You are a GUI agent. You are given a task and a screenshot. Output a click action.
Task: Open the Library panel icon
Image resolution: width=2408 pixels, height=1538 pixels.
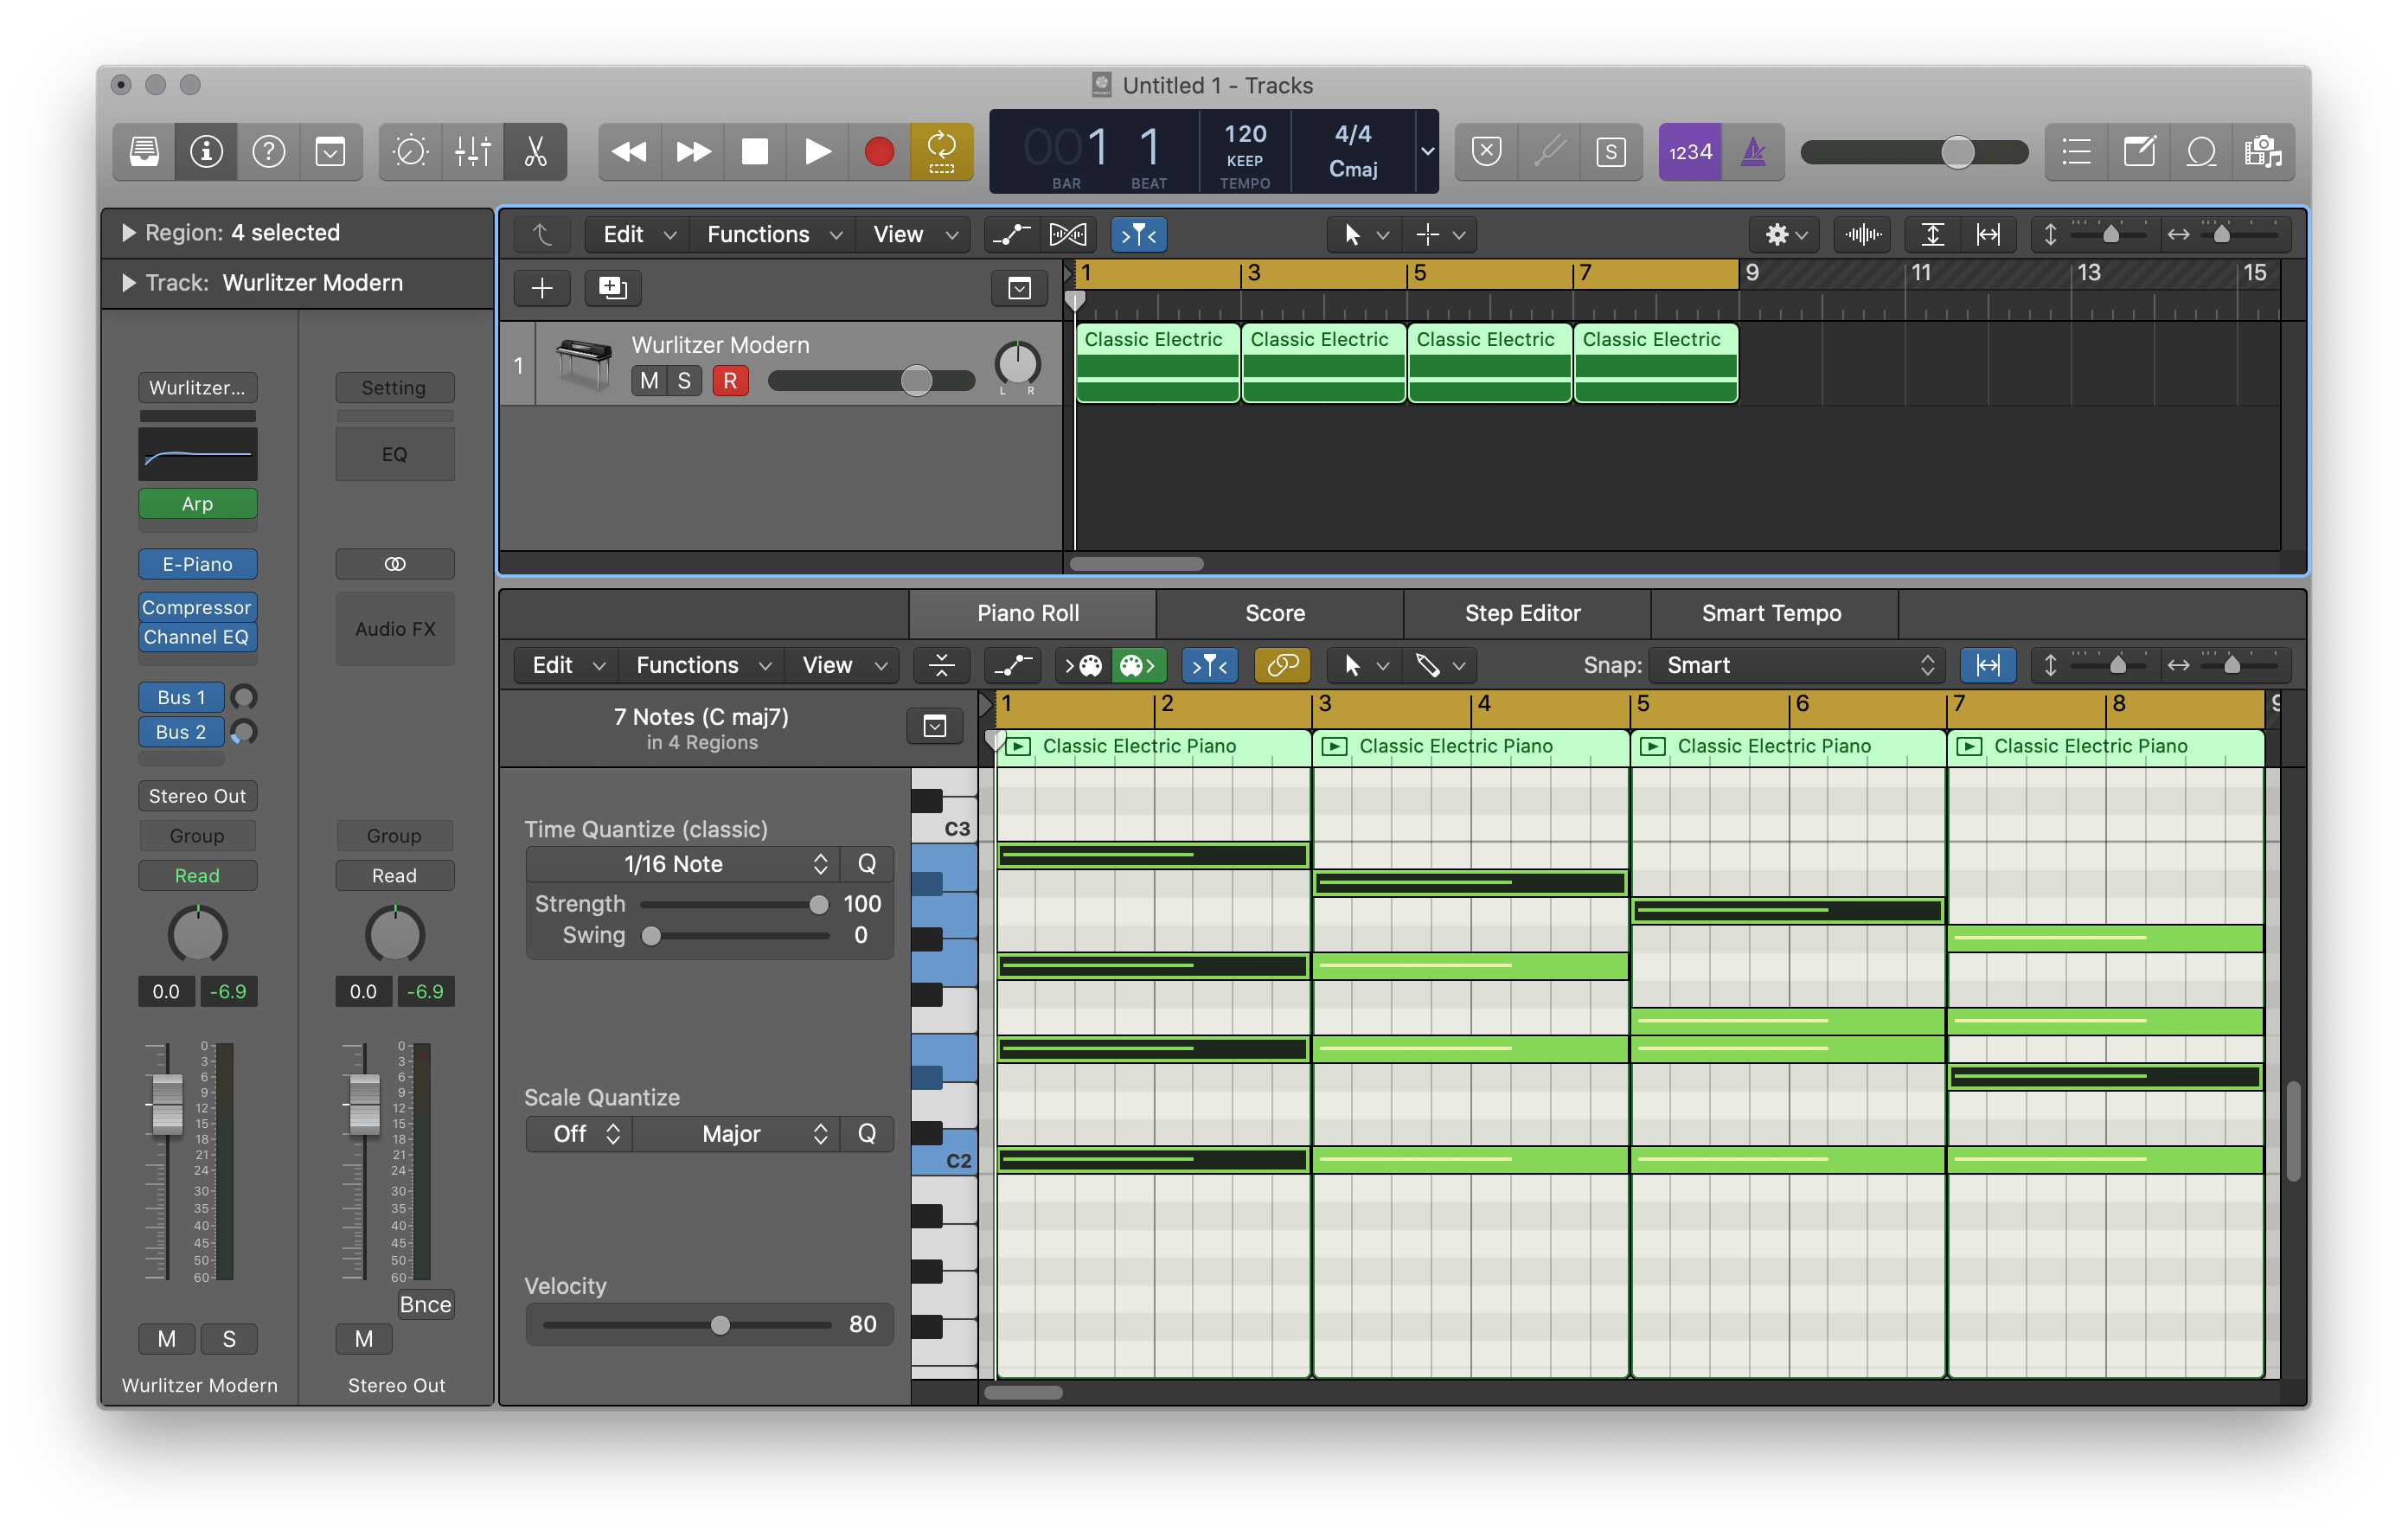(x=144, y=152)
